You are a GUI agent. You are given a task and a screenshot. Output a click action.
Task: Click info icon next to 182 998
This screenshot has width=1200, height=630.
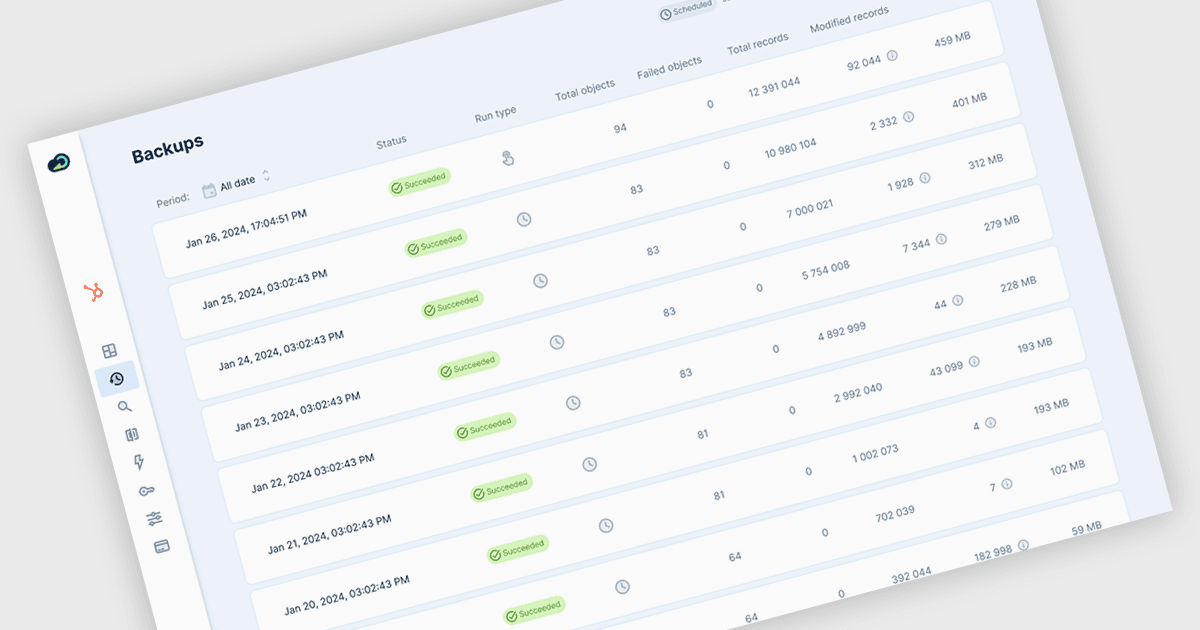click(1023, 545)
